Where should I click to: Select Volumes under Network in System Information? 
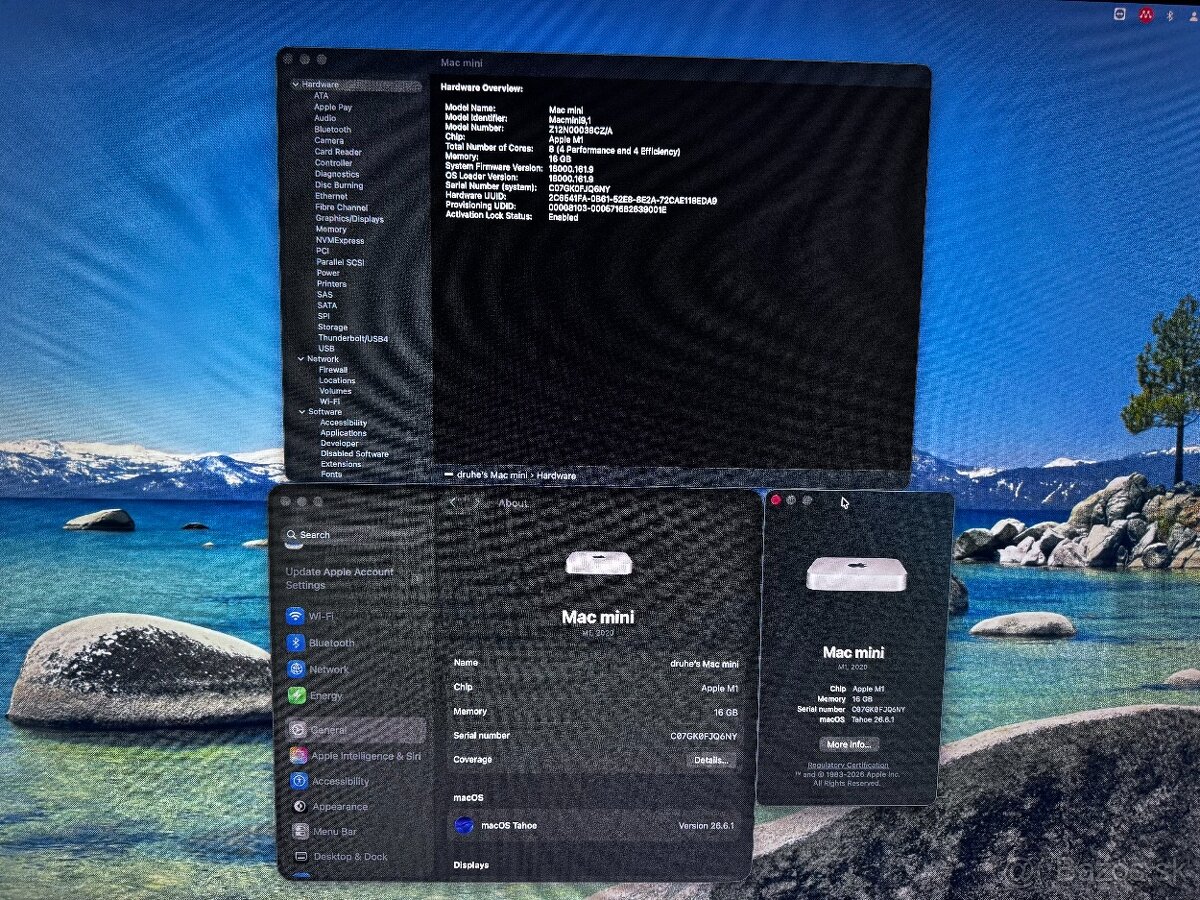point(335,391)
